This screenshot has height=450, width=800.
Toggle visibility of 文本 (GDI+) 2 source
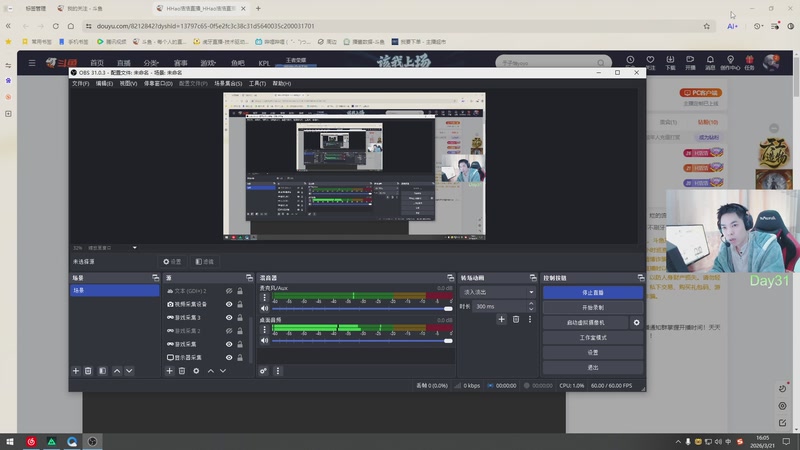pos(229,291)
